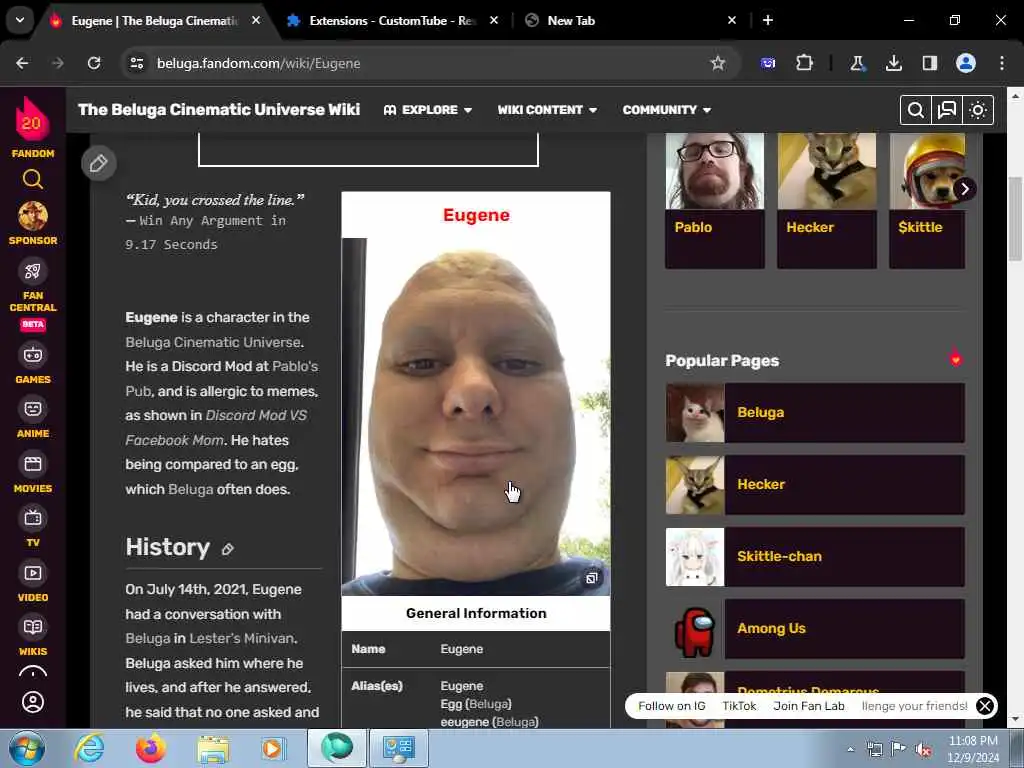This screenshot has height=768, width=1024.
Task: Reload the page
Action: [94, 63]
